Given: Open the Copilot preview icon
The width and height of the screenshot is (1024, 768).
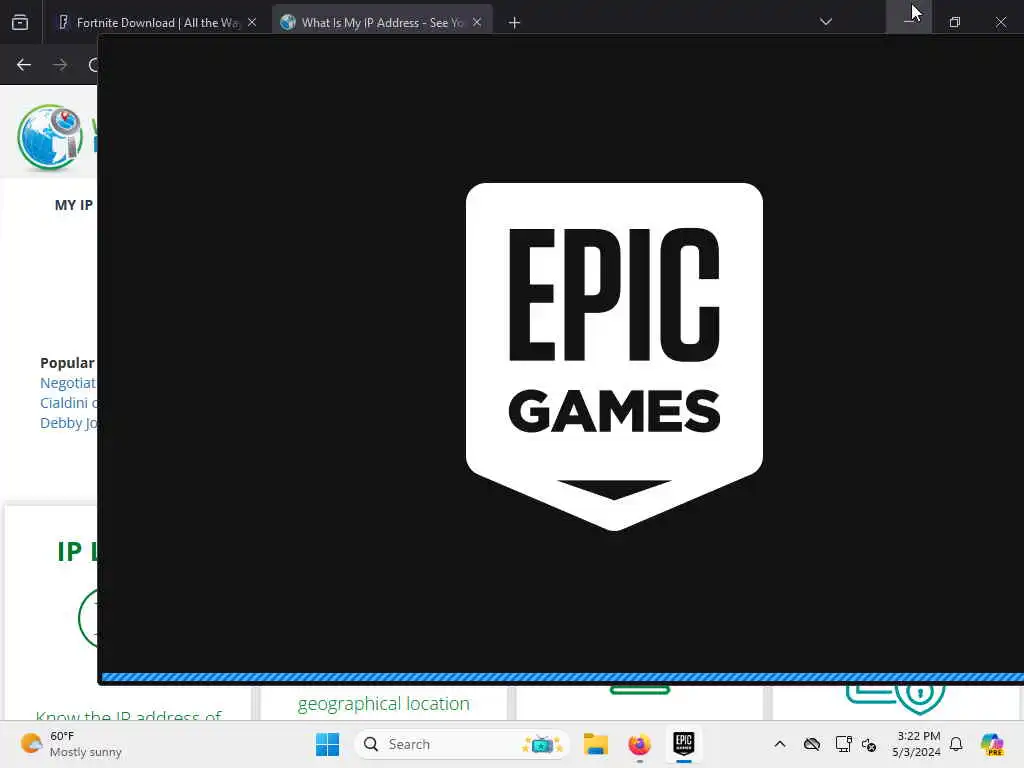Looking at the screenshot, I should [x=992, y=744].
